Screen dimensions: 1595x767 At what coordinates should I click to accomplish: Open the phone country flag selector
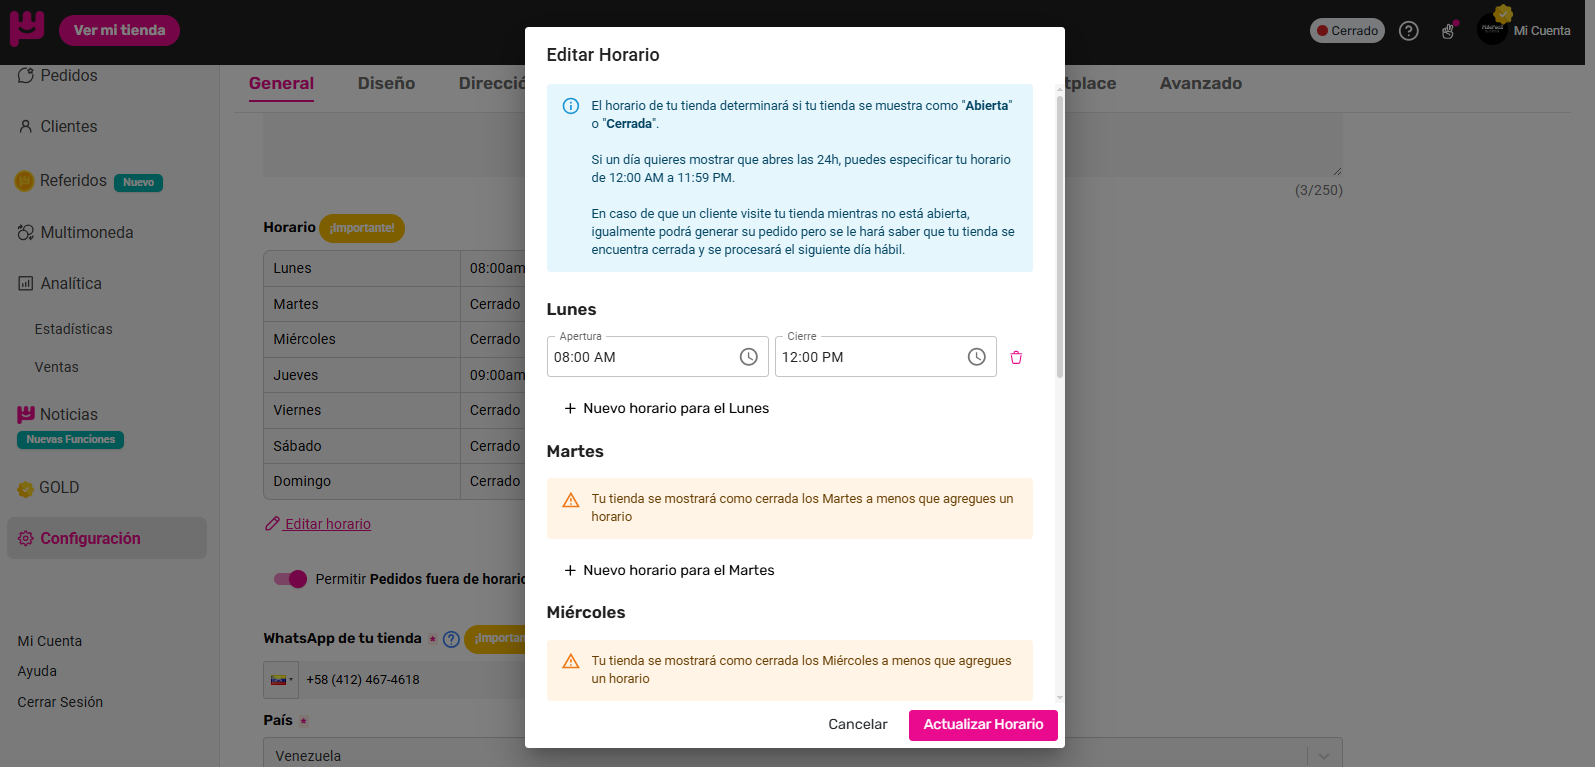(280, 680)
